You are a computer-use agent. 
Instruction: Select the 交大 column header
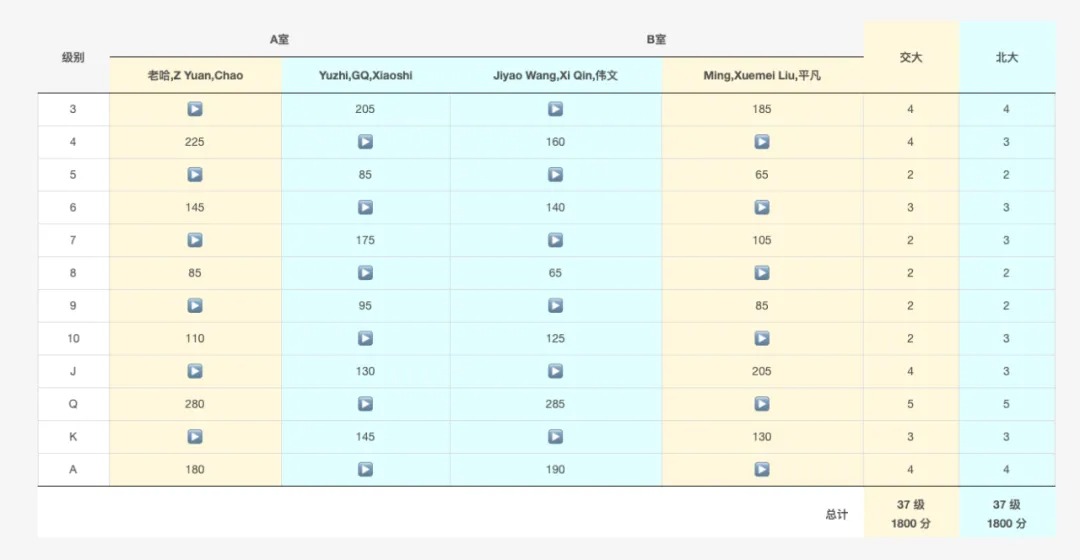point(910,58)
